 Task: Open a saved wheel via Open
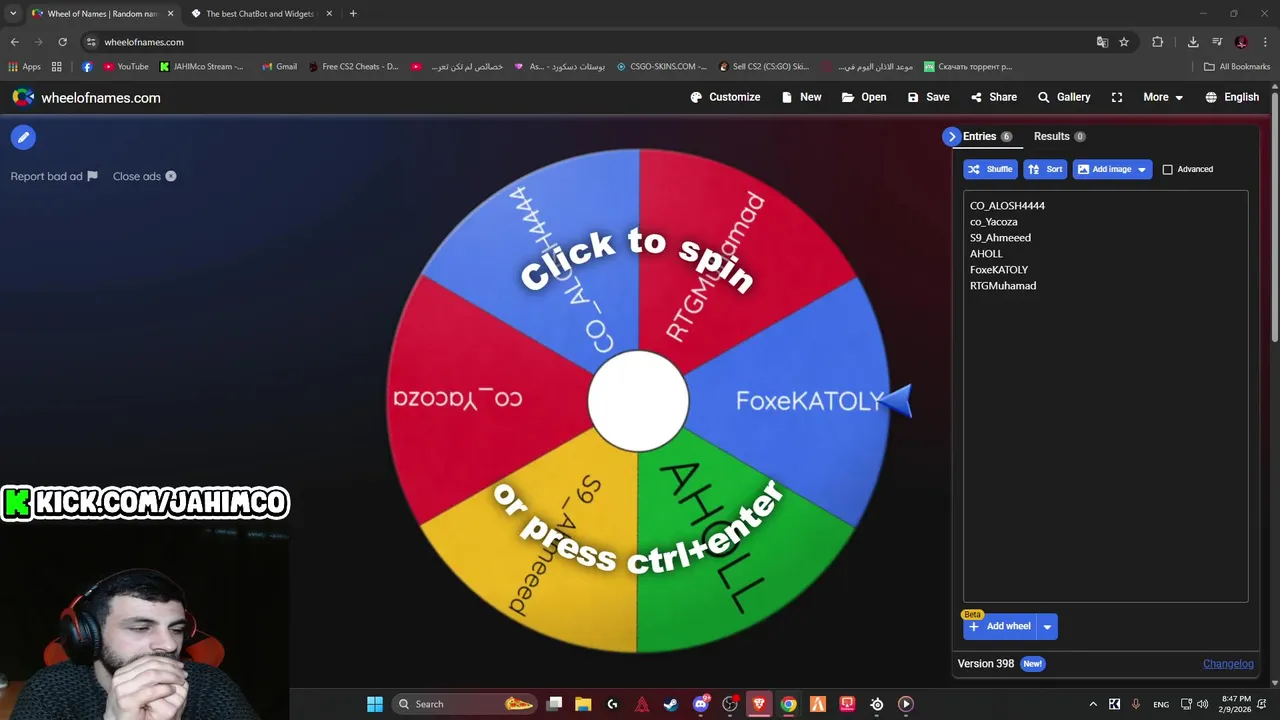[x=864, y=97]
